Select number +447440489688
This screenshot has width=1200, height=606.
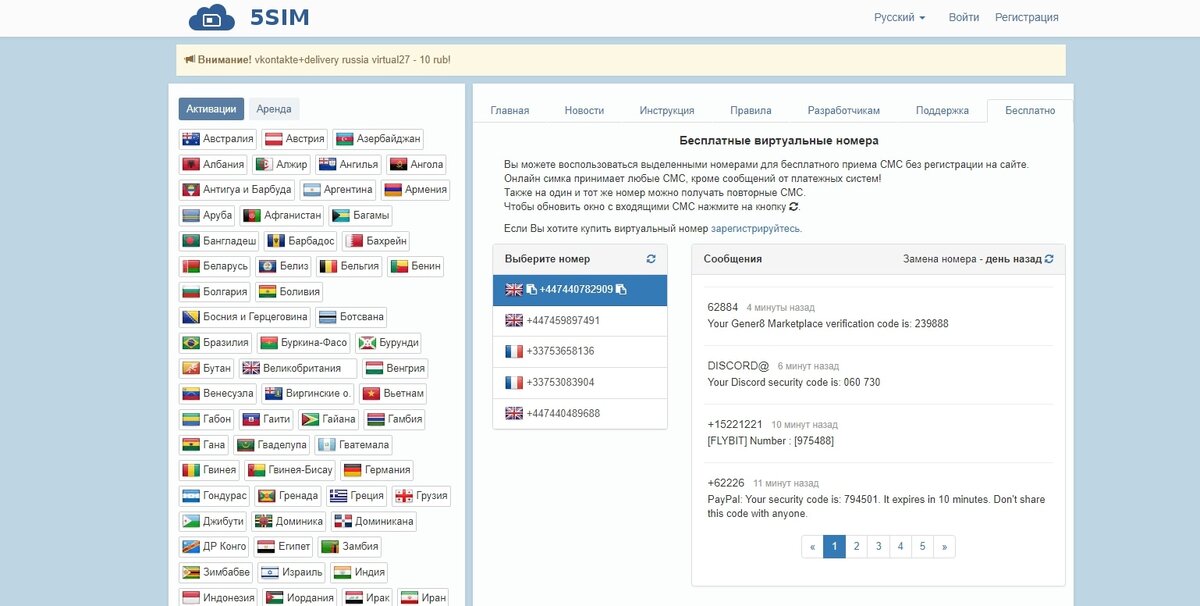(x=580, y=414)
